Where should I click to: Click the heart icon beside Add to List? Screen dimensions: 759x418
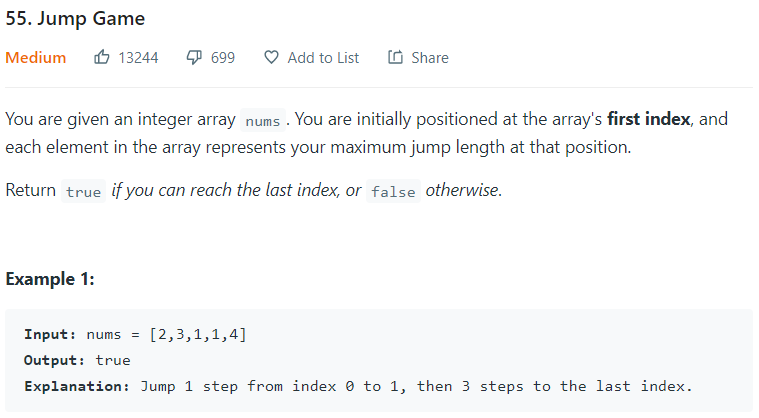tap(272, 57)
